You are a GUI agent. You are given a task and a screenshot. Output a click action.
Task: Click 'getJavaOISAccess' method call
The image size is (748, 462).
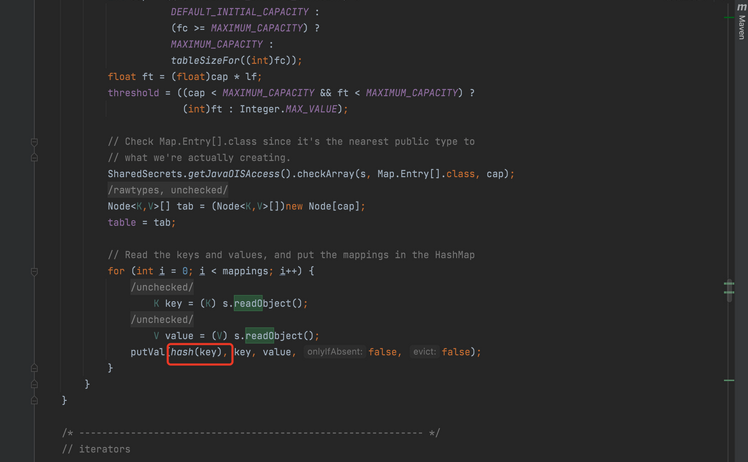point(234,174)
